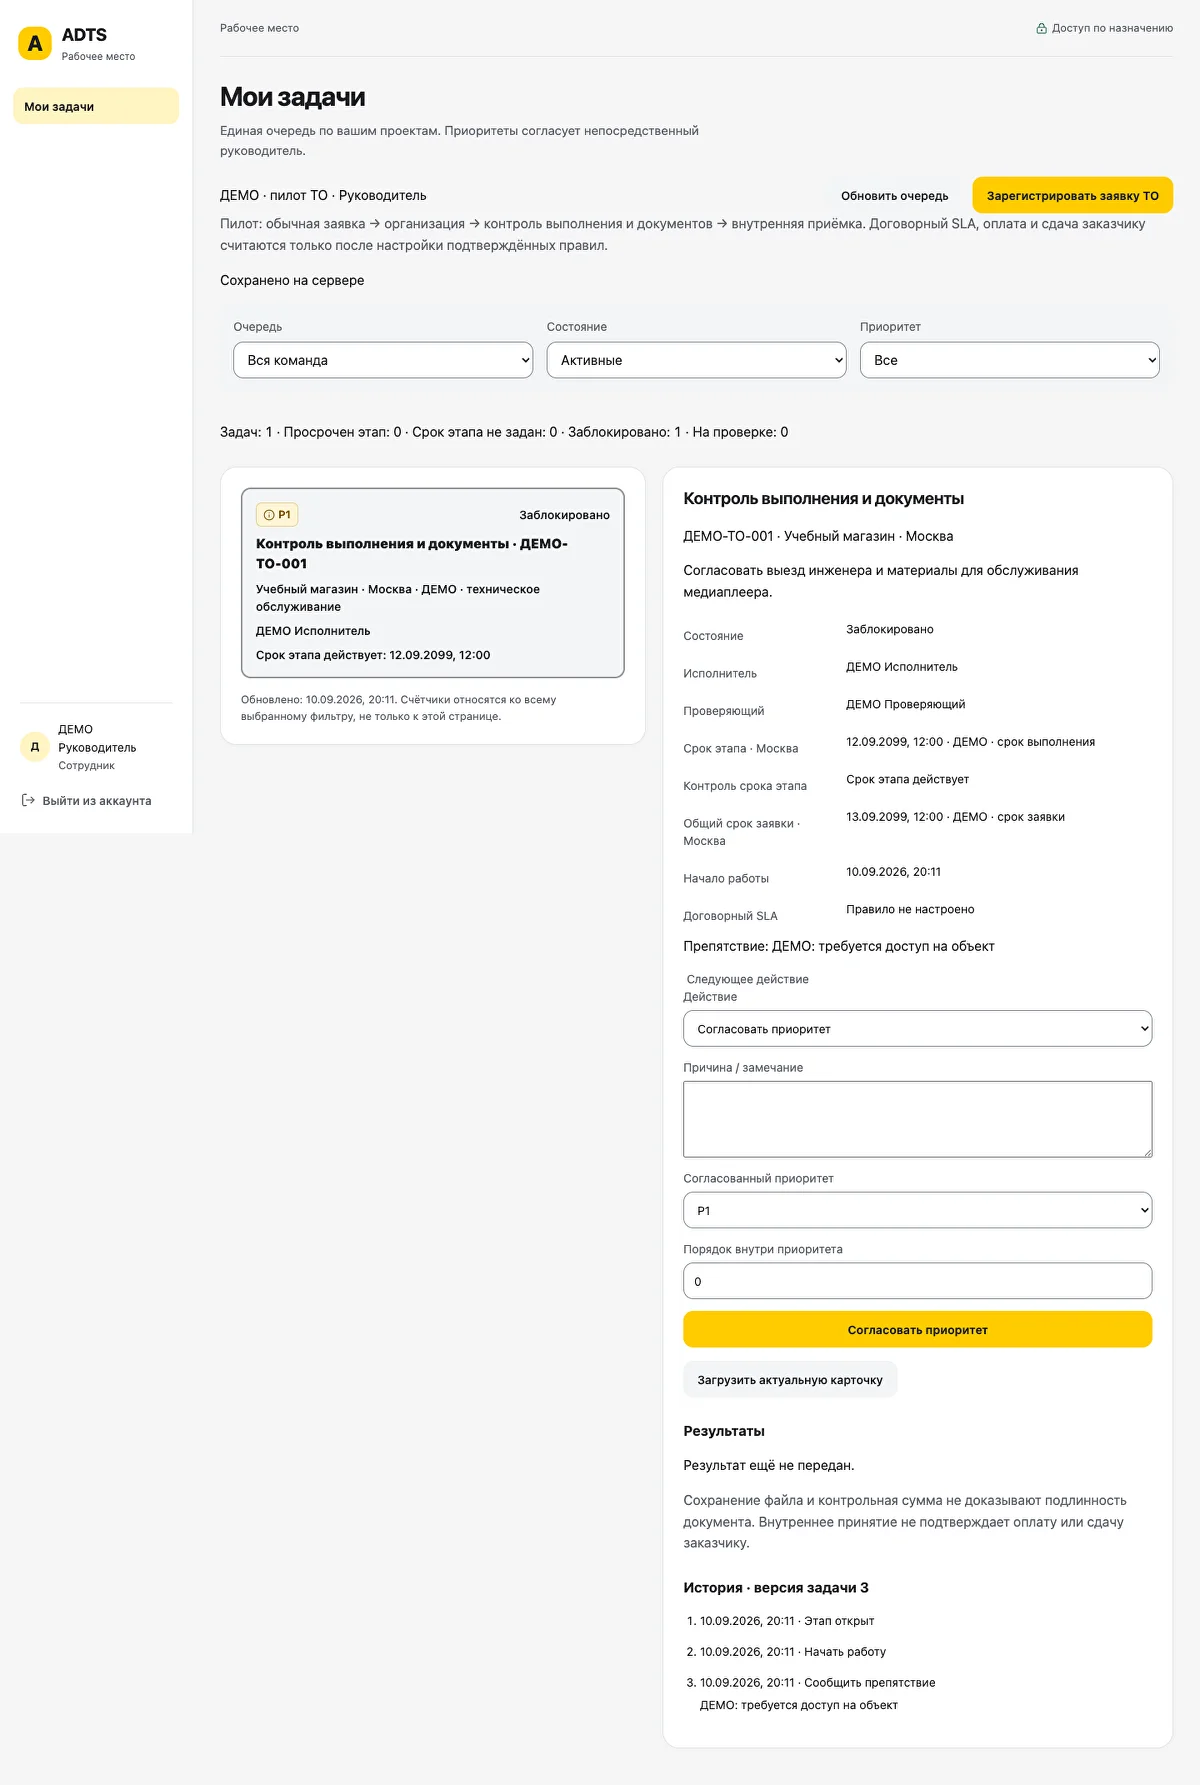Open the Приоритет filter dropdown showing Все
This screenshot has height=1785, width=1200.
pyautogui.click(x=1009, y=360)
